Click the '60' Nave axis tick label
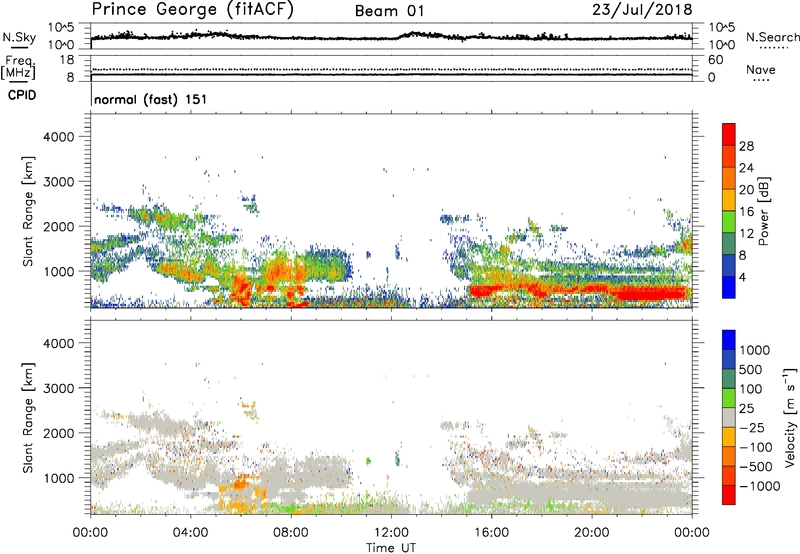 715,60
